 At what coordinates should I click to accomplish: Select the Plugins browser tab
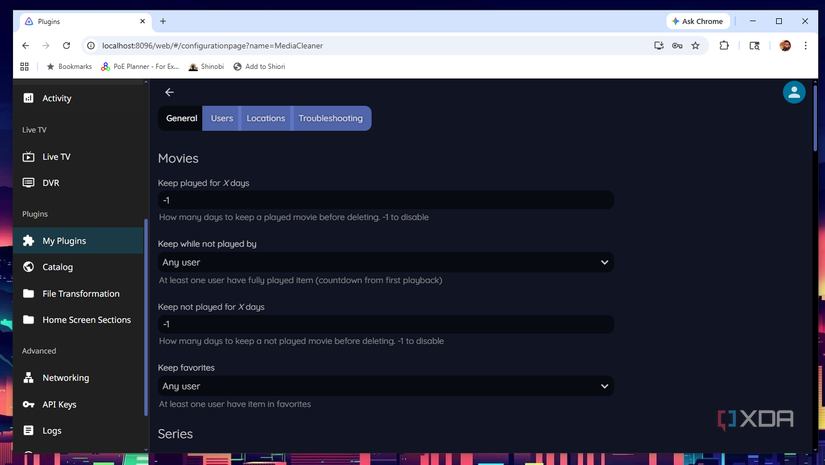[x=86, y=21]
